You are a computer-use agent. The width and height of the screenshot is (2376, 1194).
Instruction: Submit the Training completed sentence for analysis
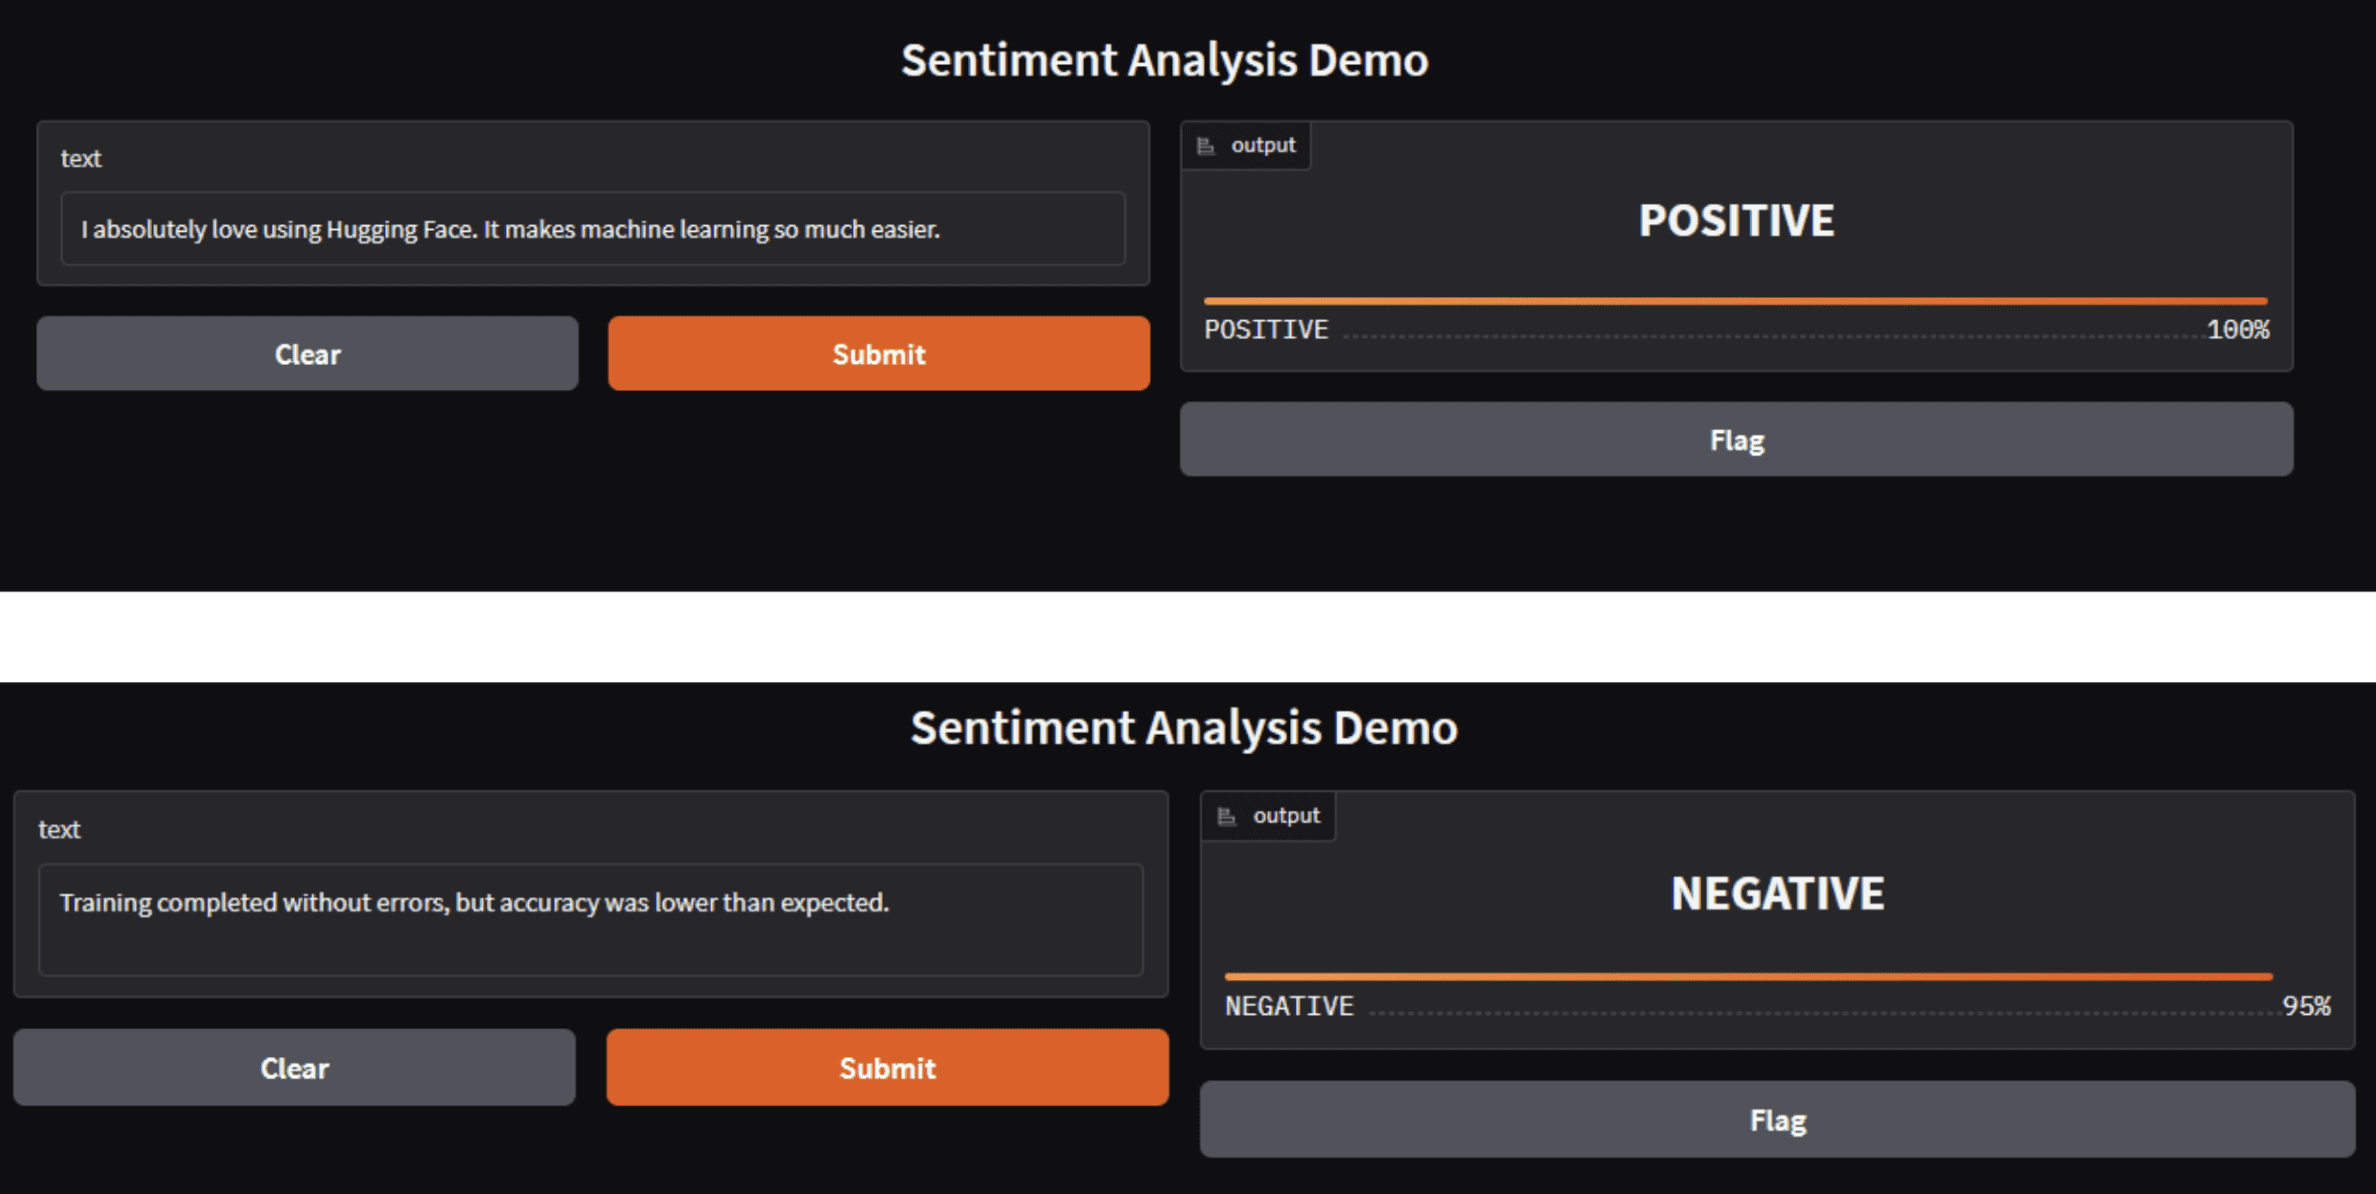[887, 1068]
